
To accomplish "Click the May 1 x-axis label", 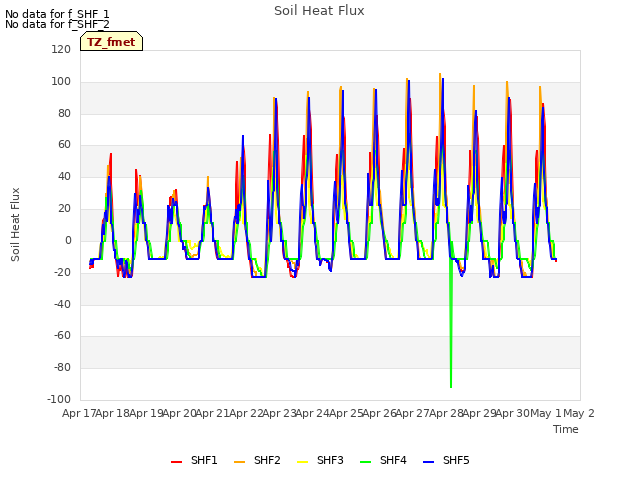I will [x=546, y=413].
